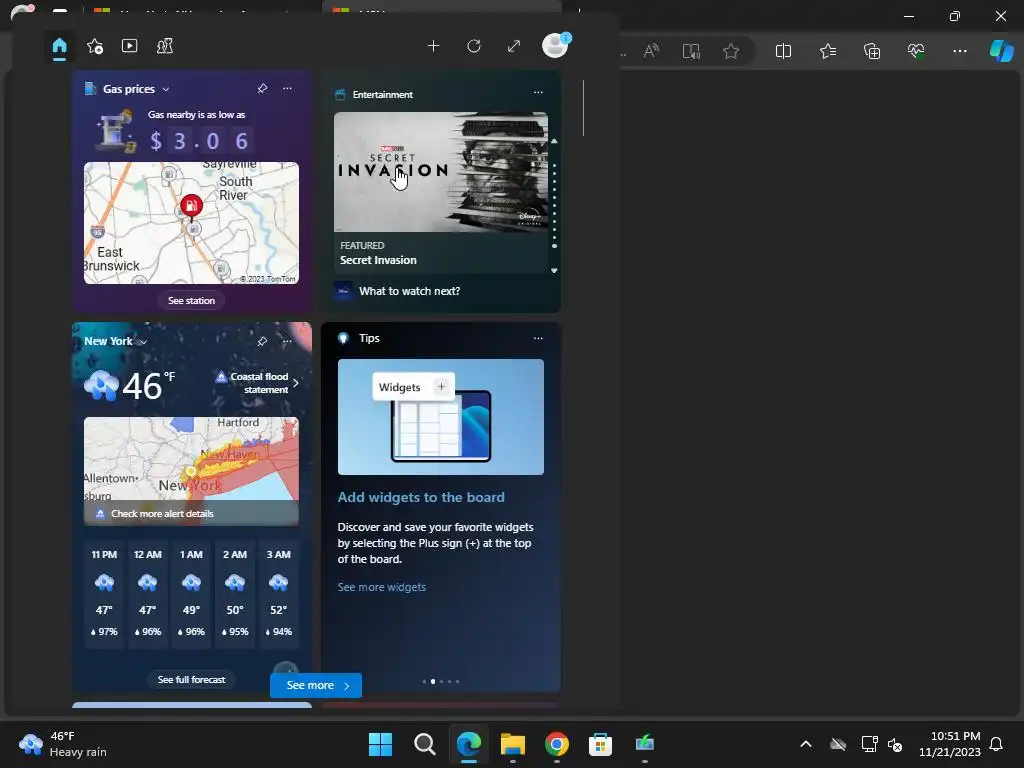Go to next Entertainment item arrow
1024x768 pixels.
(554, 270)
